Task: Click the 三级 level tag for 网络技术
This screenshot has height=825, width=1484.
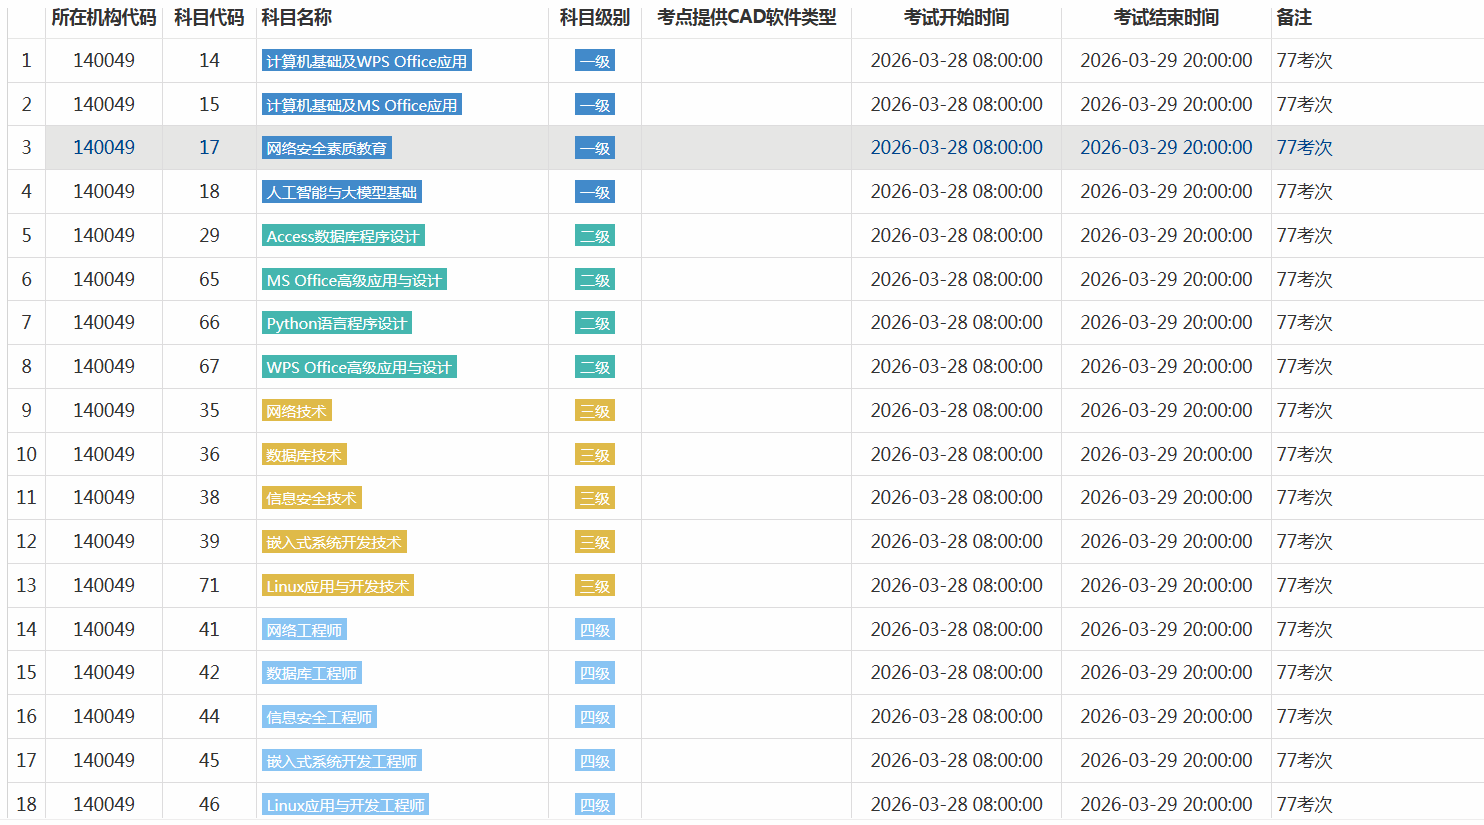Action: [x=595, y=411]
